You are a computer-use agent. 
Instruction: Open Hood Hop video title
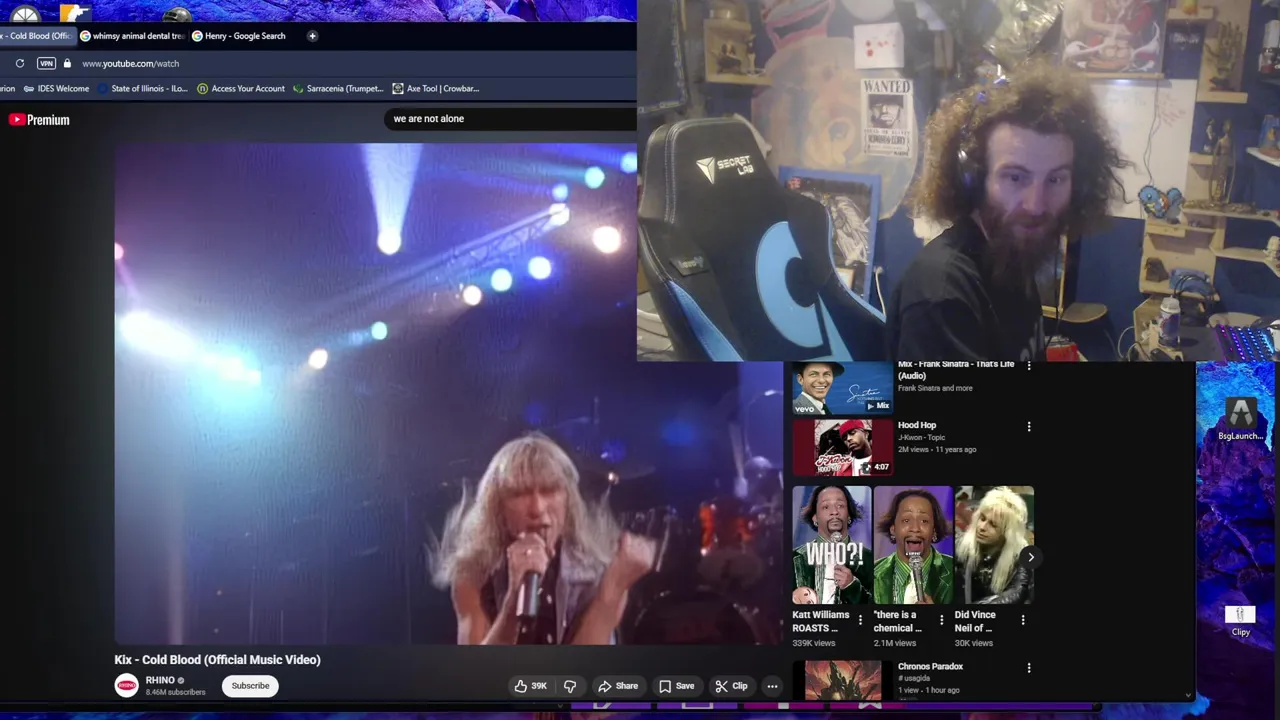(x=917, y=425)
